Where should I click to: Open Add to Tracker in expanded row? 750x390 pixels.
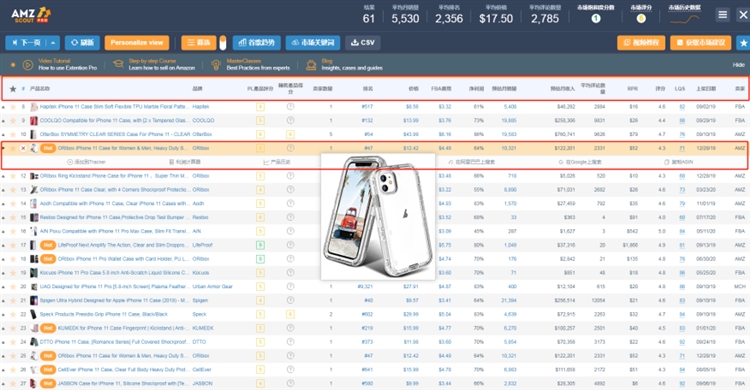pyautogui.click(x=86, y=162)
